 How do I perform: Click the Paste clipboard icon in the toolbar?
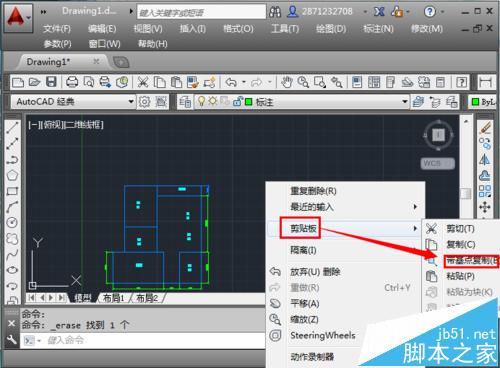pos(176,82)
